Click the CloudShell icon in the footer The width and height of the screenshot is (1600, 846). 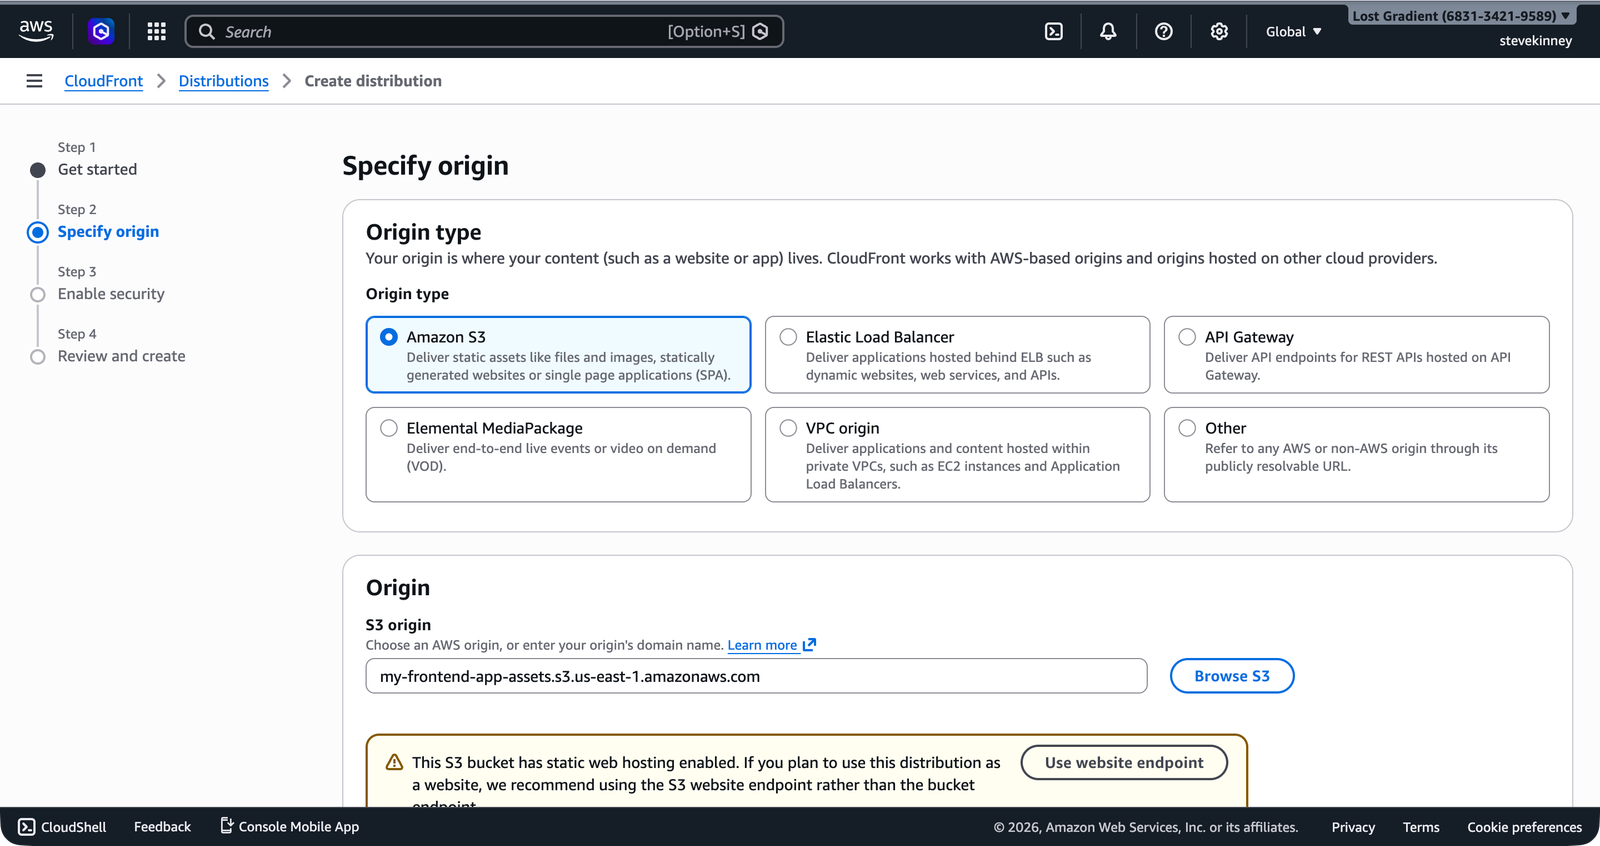(27, 827)
